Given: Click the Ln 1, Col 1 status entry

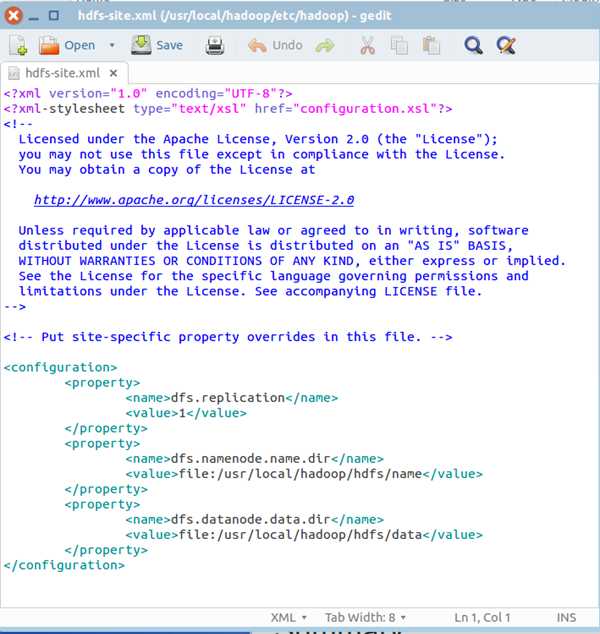Looking at the screenshot, I should pos(482,617).
